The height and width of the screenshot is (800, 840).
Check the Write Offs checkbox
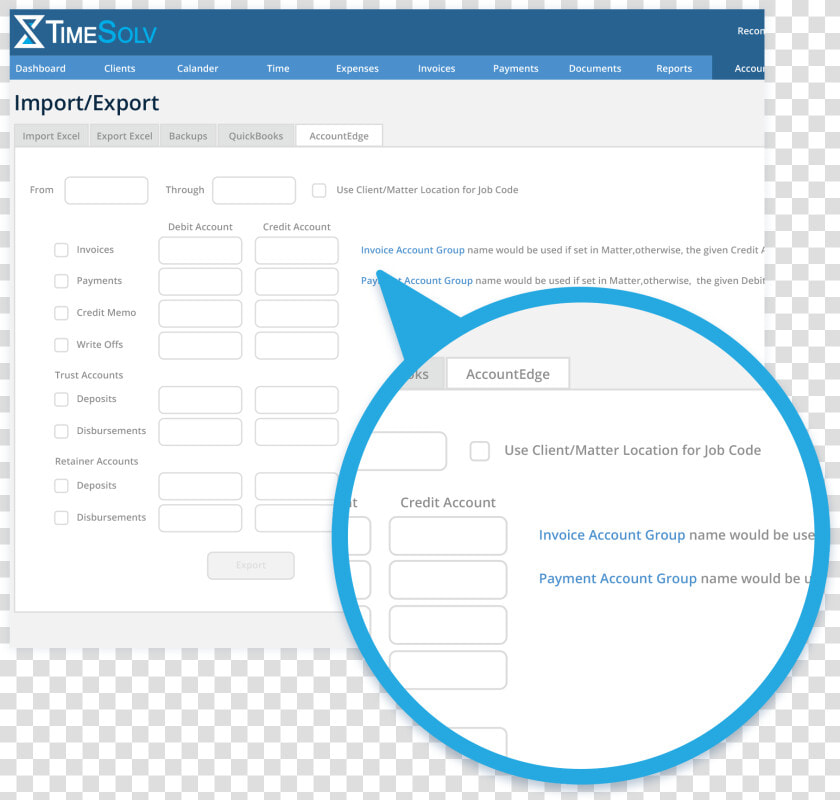click(62, 345)
